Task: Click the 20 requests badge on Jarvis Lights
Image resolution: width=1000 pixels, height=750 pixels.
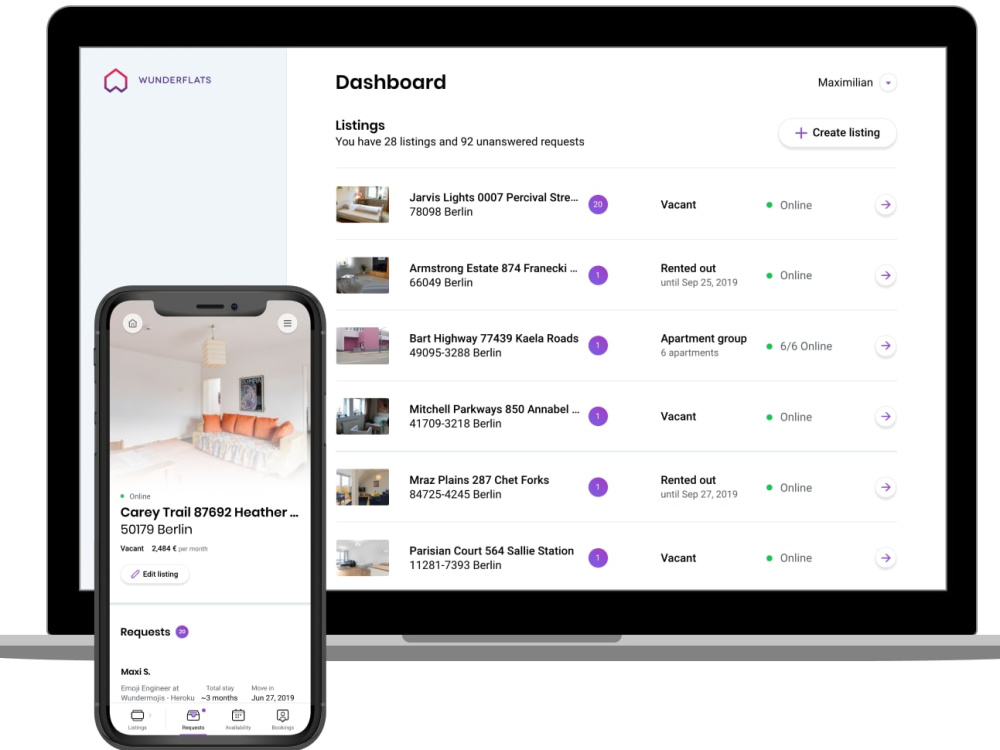Action: pos(598,205)
